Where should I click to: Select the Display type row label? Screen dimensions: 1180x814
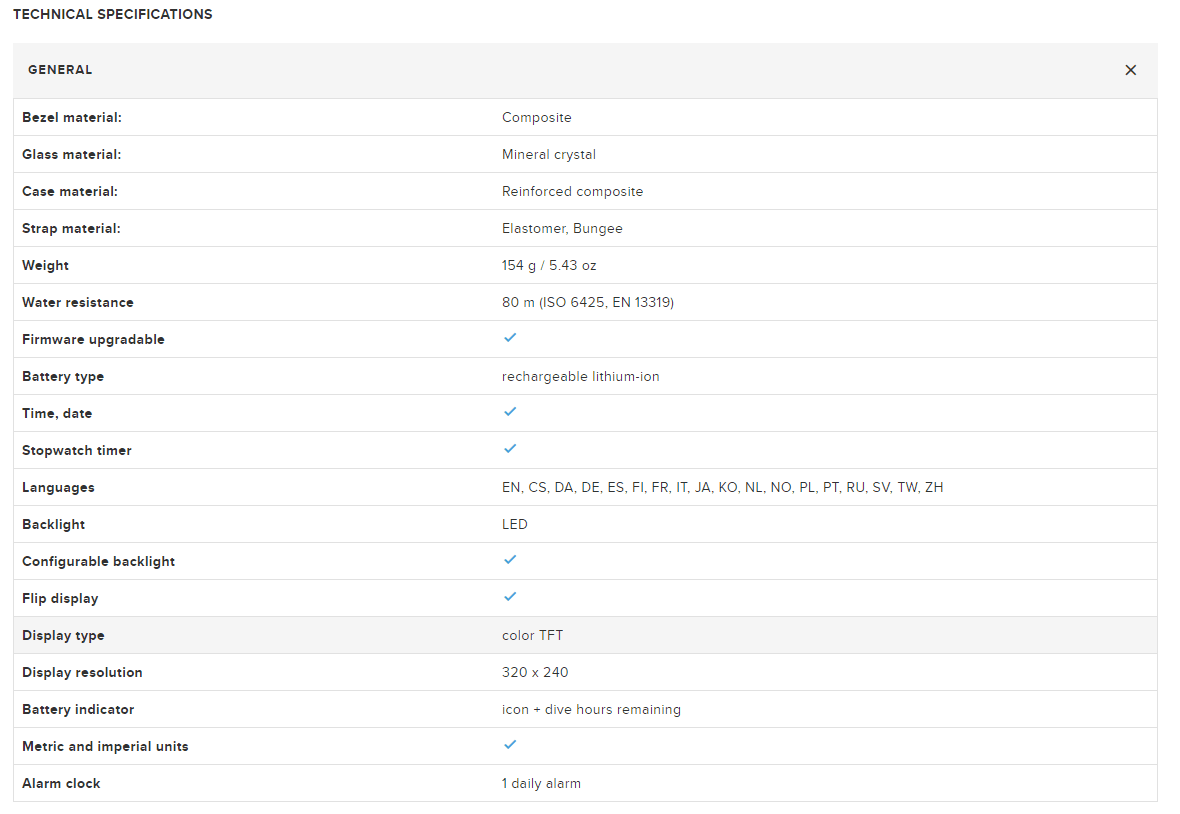tap(63, 636)
